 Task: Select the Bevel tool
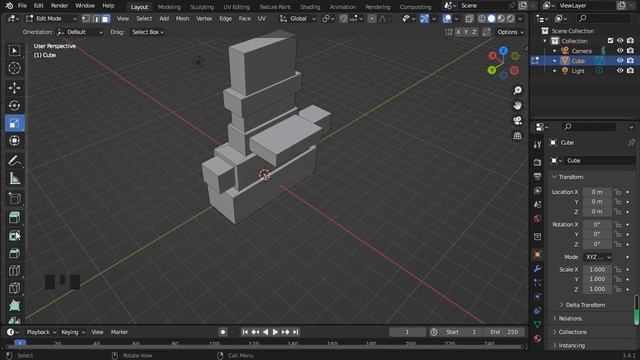[14, 253]
